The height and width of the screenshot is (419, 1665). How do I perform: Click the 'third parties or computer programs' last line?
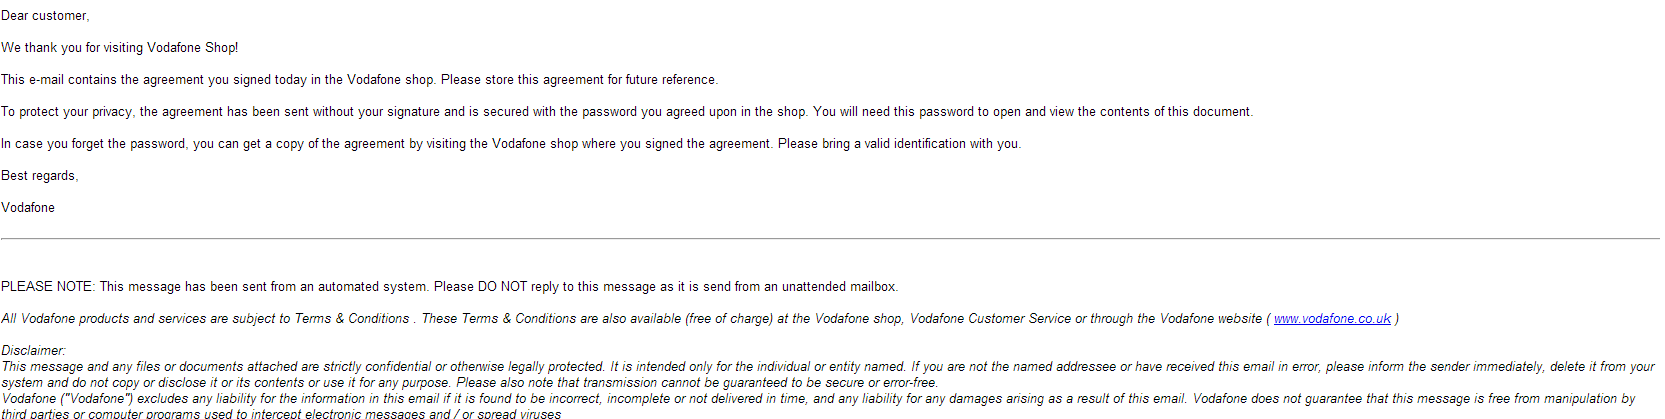pos(281,414)
